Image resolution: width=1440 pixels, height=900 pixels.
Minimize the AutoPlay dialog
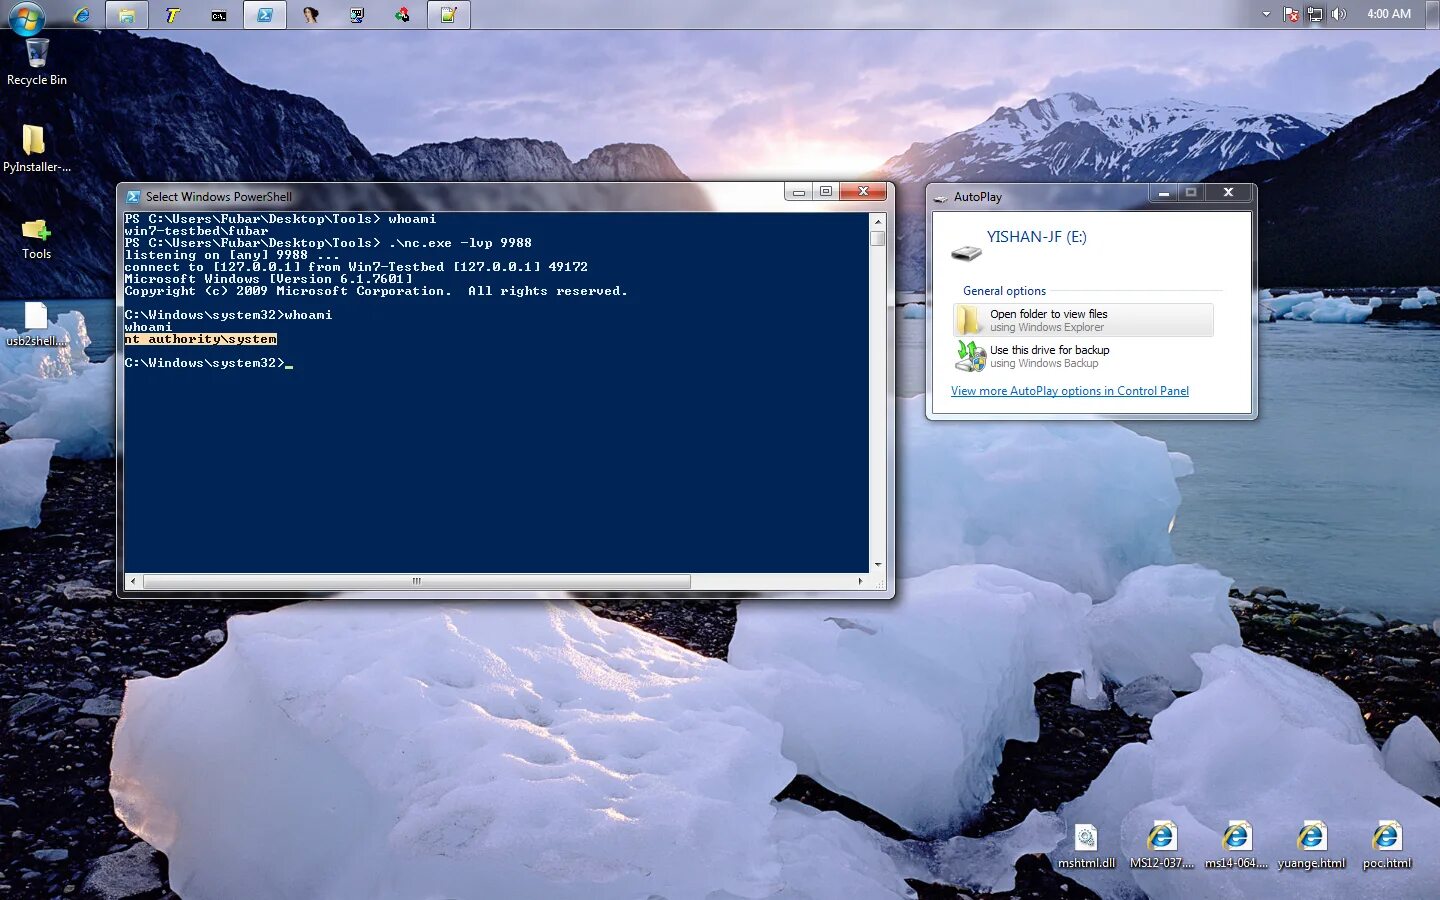1164,192
